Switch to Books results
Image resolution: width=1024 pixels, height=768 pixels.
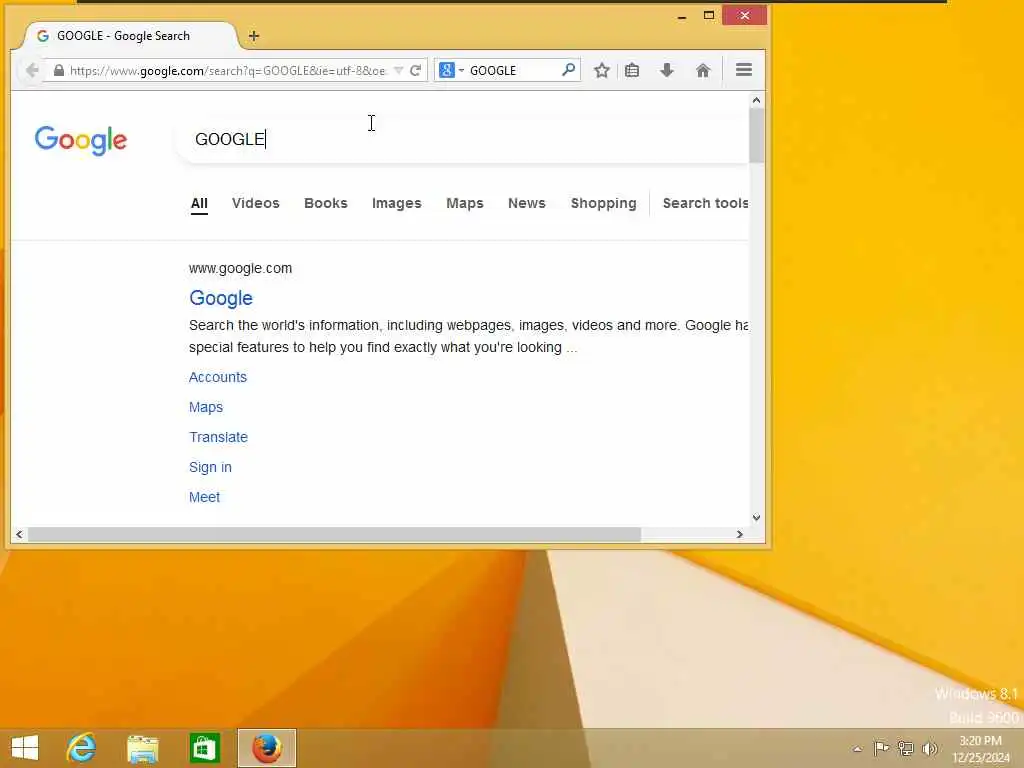(x=325, y=203)
